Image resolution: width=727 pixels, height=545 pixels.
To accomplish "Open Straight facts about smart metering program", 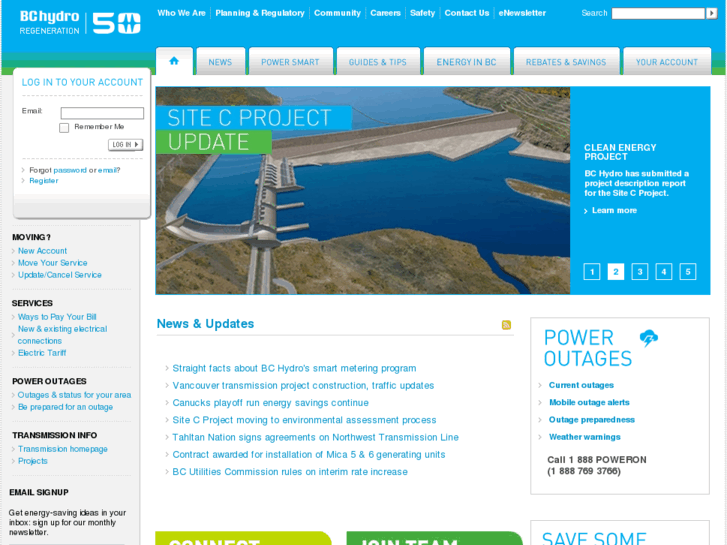I will [x=294, y=368].
